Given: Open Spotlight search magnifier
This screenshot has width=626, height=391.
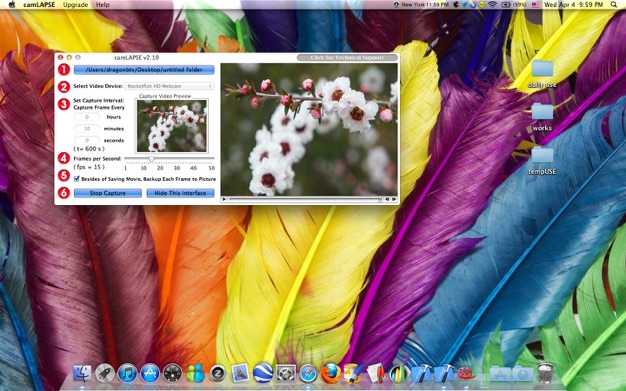Looking at the screenshot, I should (x=614, y=5).
